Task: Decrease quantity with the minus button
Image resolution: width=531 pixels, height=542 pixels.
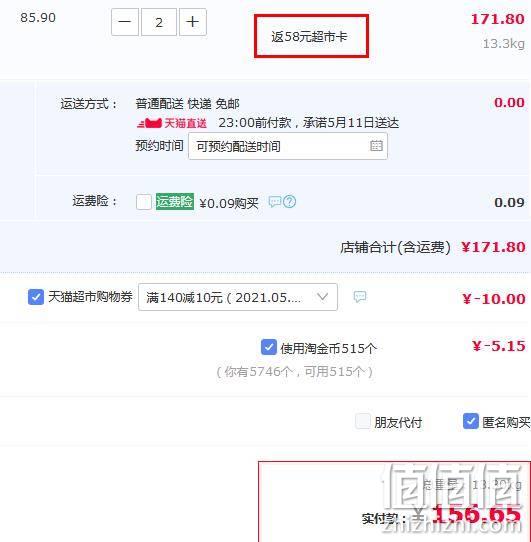Action: 125,22
